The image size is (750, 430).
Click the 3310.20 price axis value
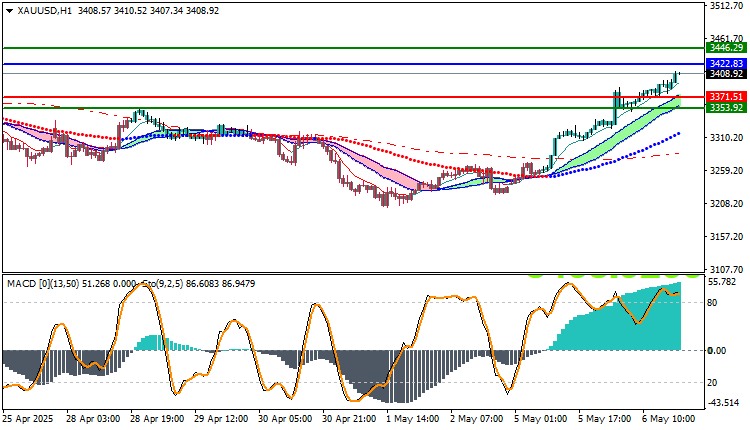[726, 138]
